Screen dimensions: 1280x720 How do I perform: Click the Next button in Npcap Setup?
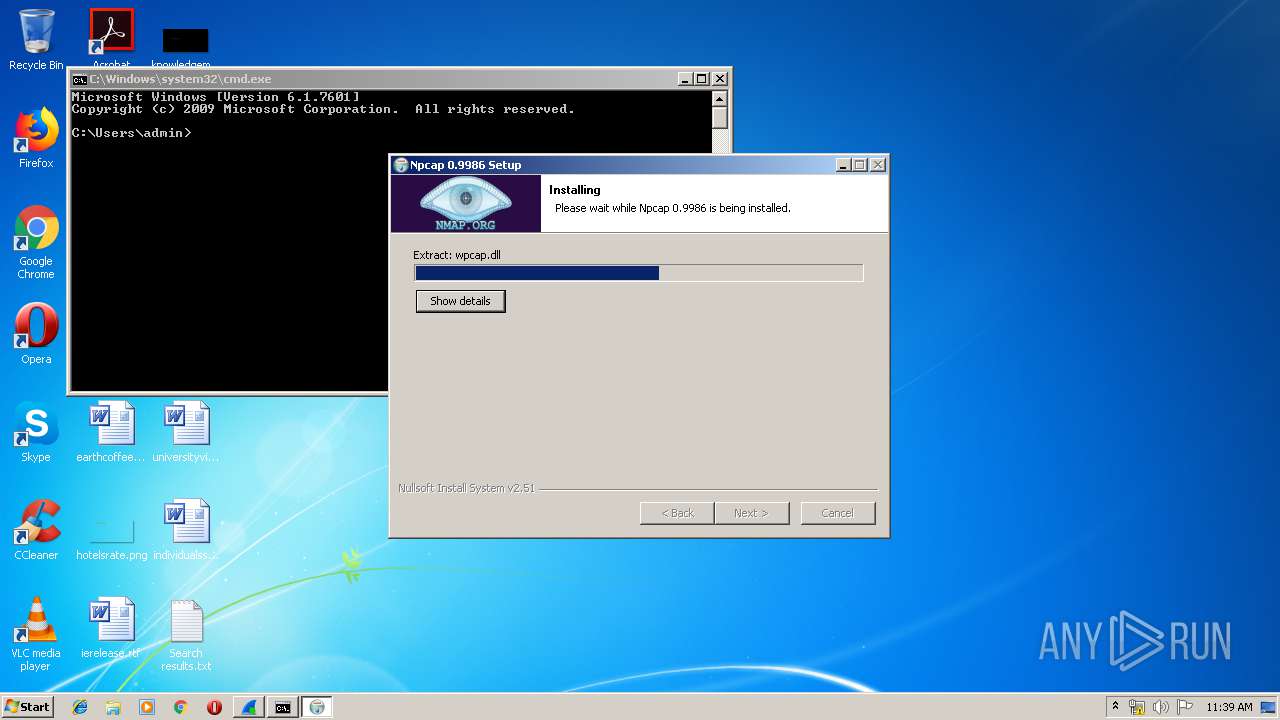(752, 513)
